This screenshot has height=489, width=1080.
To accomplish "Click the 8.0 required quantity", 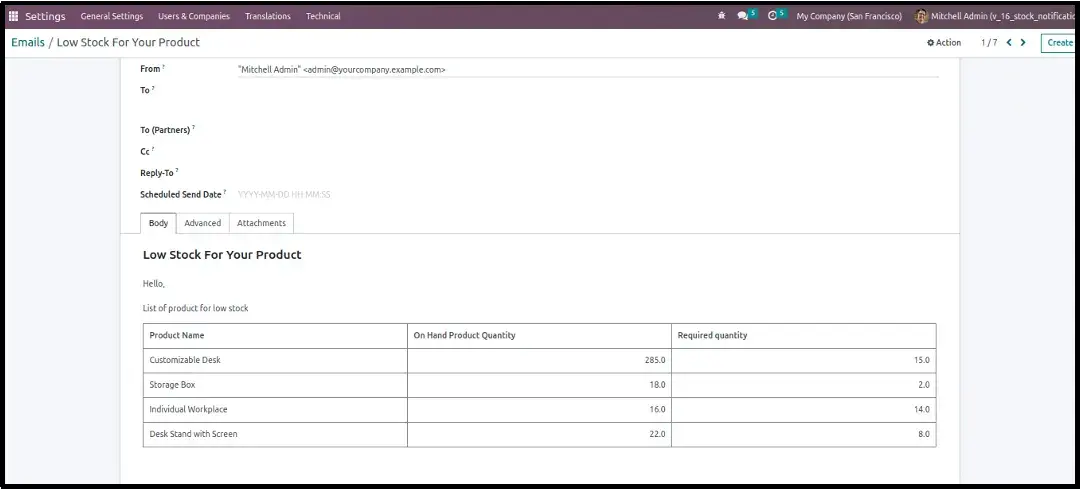I will point(924,435).
